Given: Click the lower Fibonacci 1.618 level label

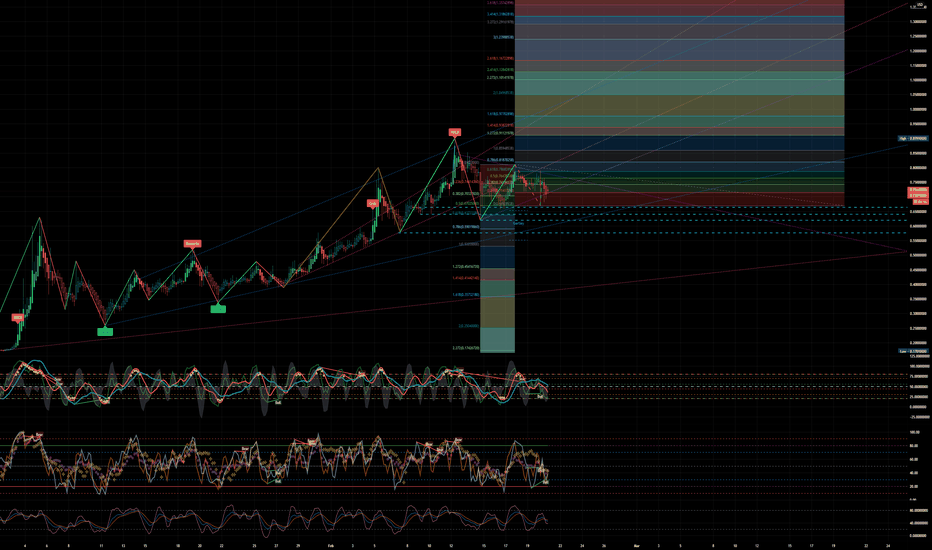Looking at the screenshot, I should click(x=465, y=294).
